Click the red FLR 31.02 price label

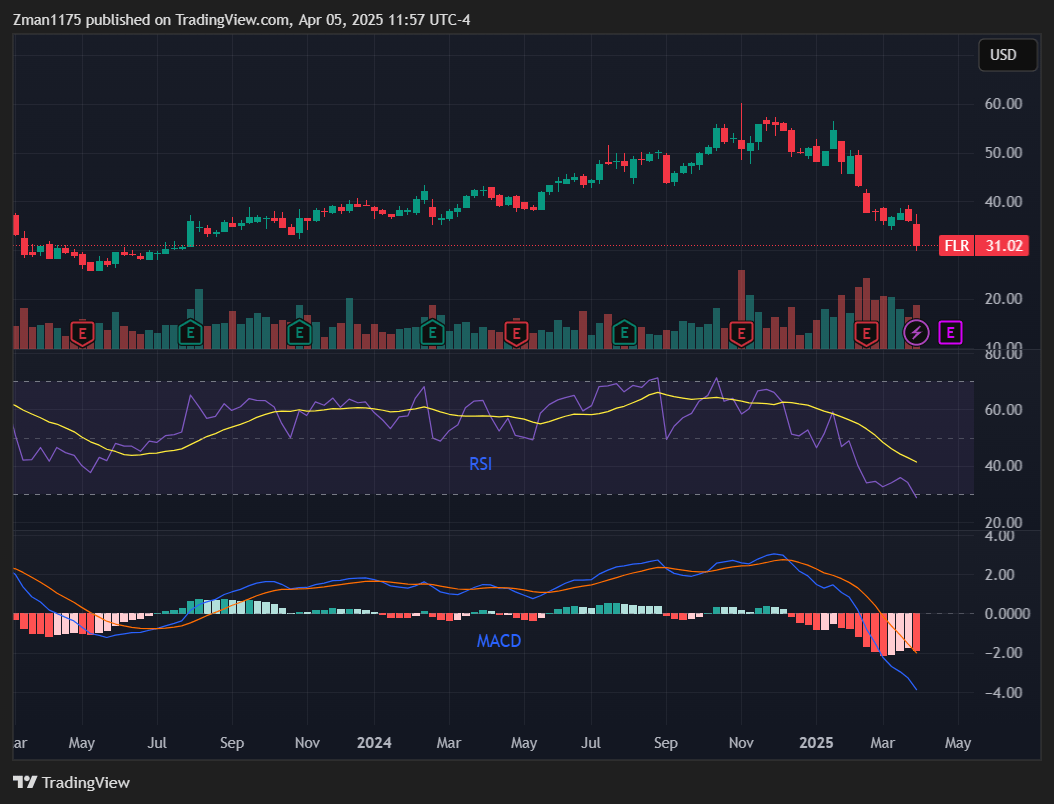click(x=983, y=245)
